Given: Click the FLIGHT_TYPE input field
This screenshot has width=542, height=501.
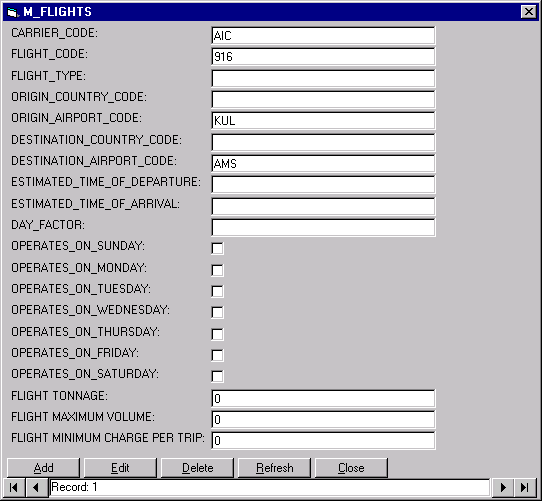Looking at the screenshot, I should 323,78.
